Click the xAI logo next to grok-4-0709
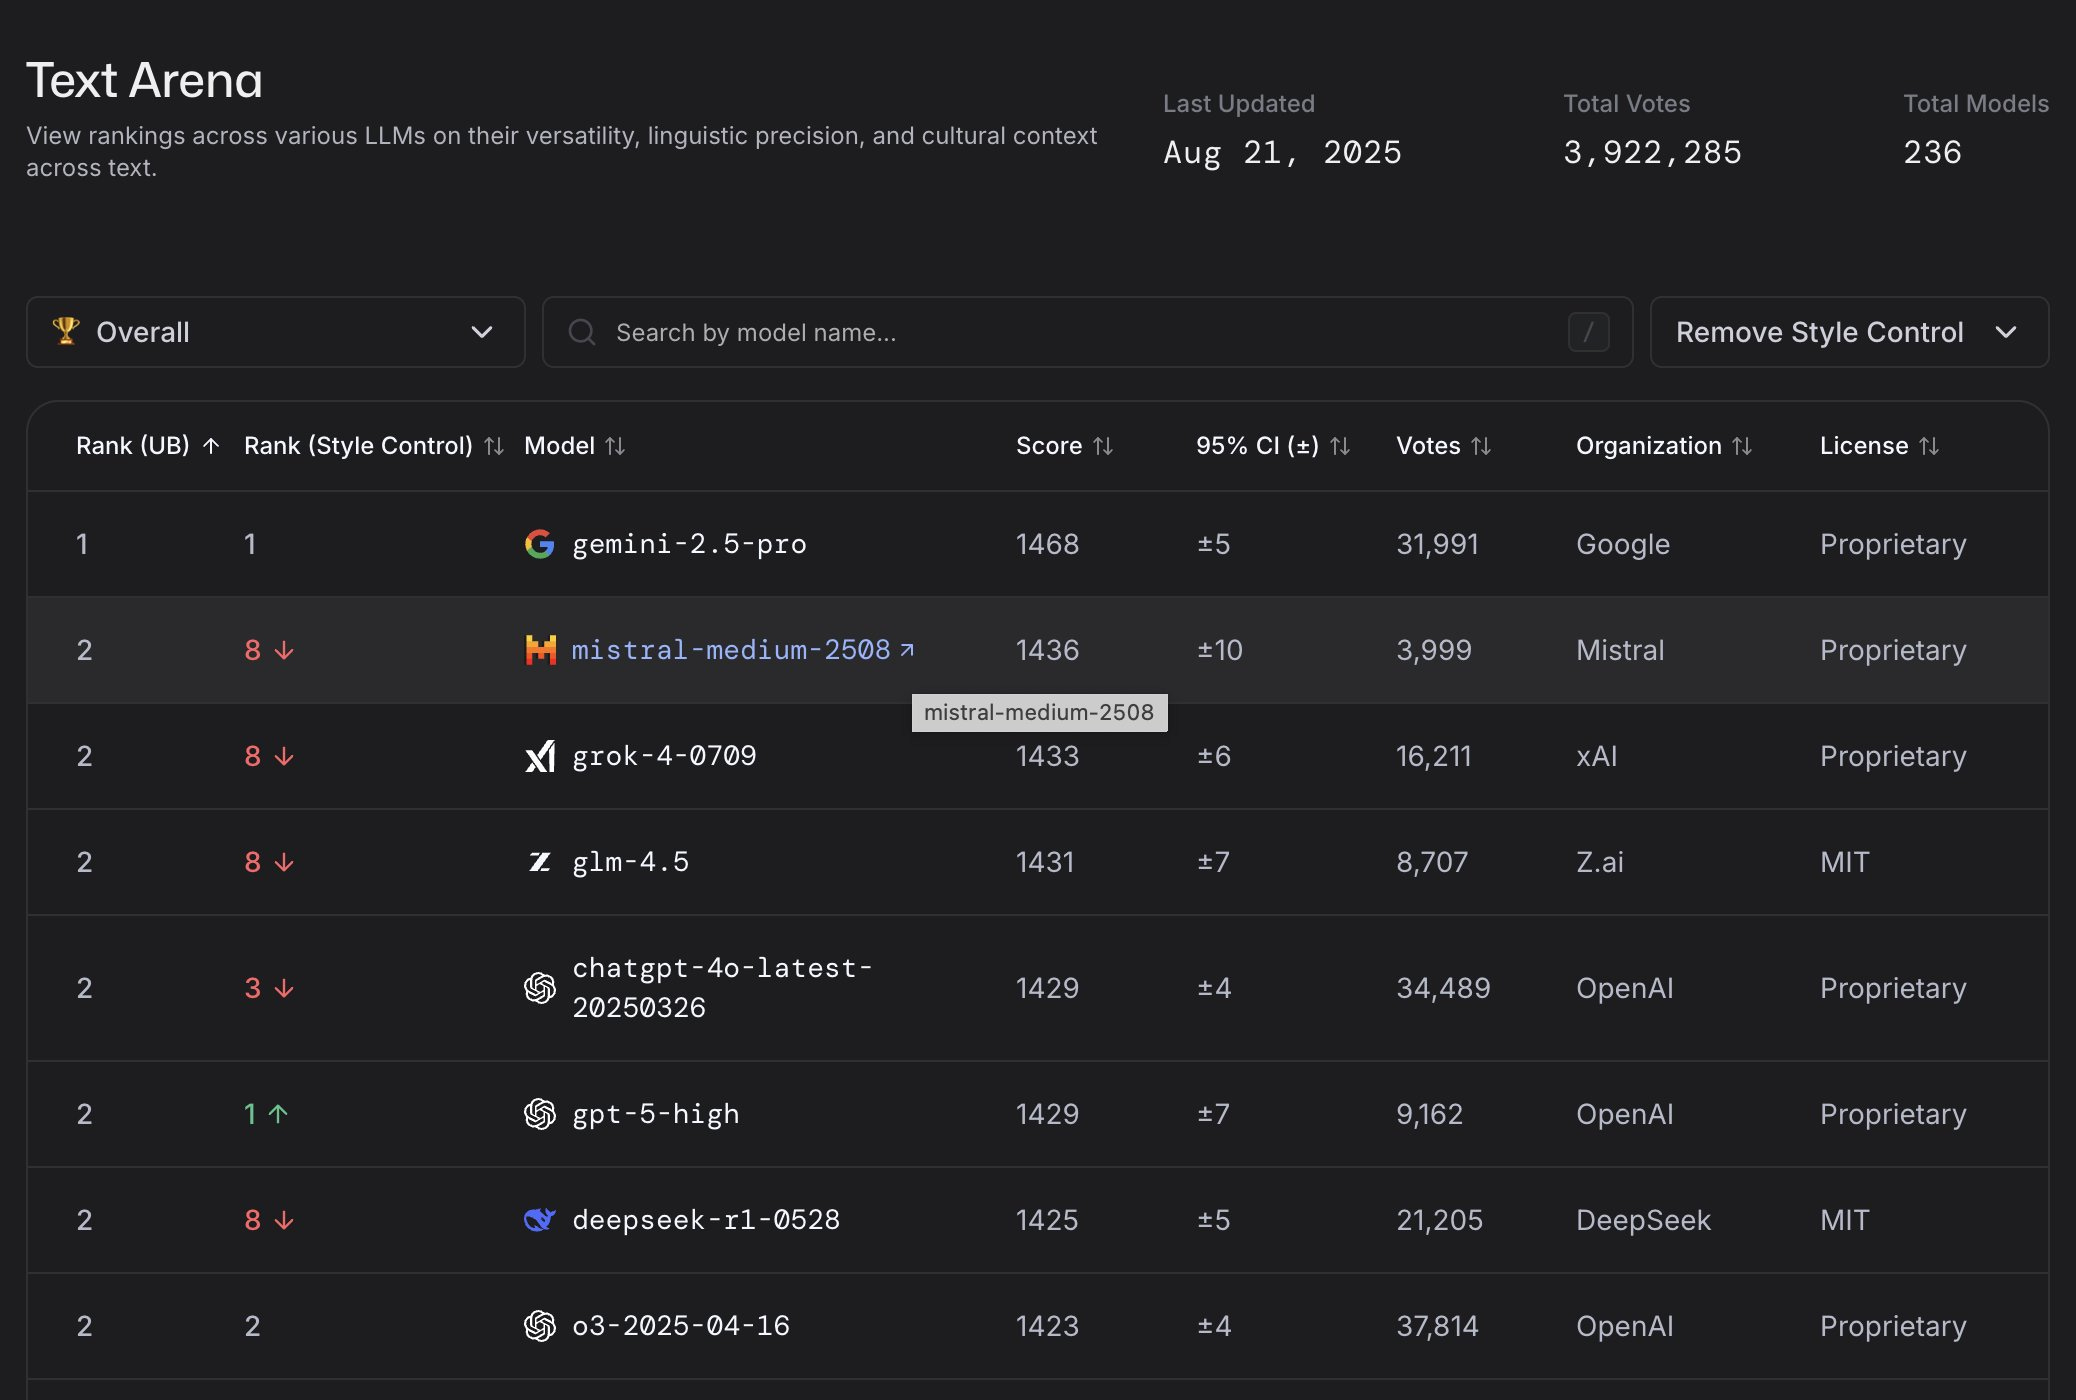 (540, 756)
